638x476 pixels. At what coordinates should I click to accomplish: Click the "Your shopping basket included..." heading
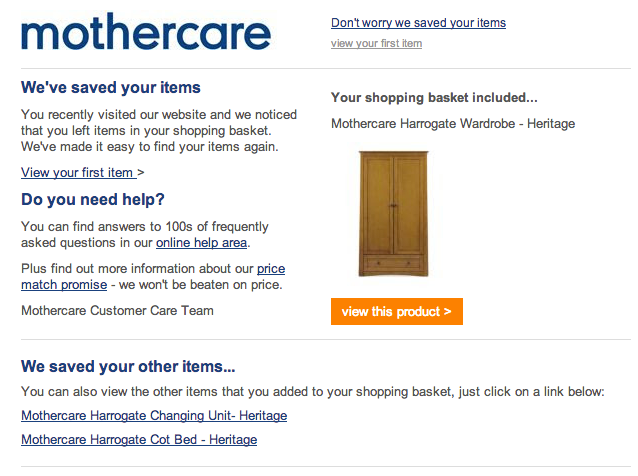coord(434,98)
